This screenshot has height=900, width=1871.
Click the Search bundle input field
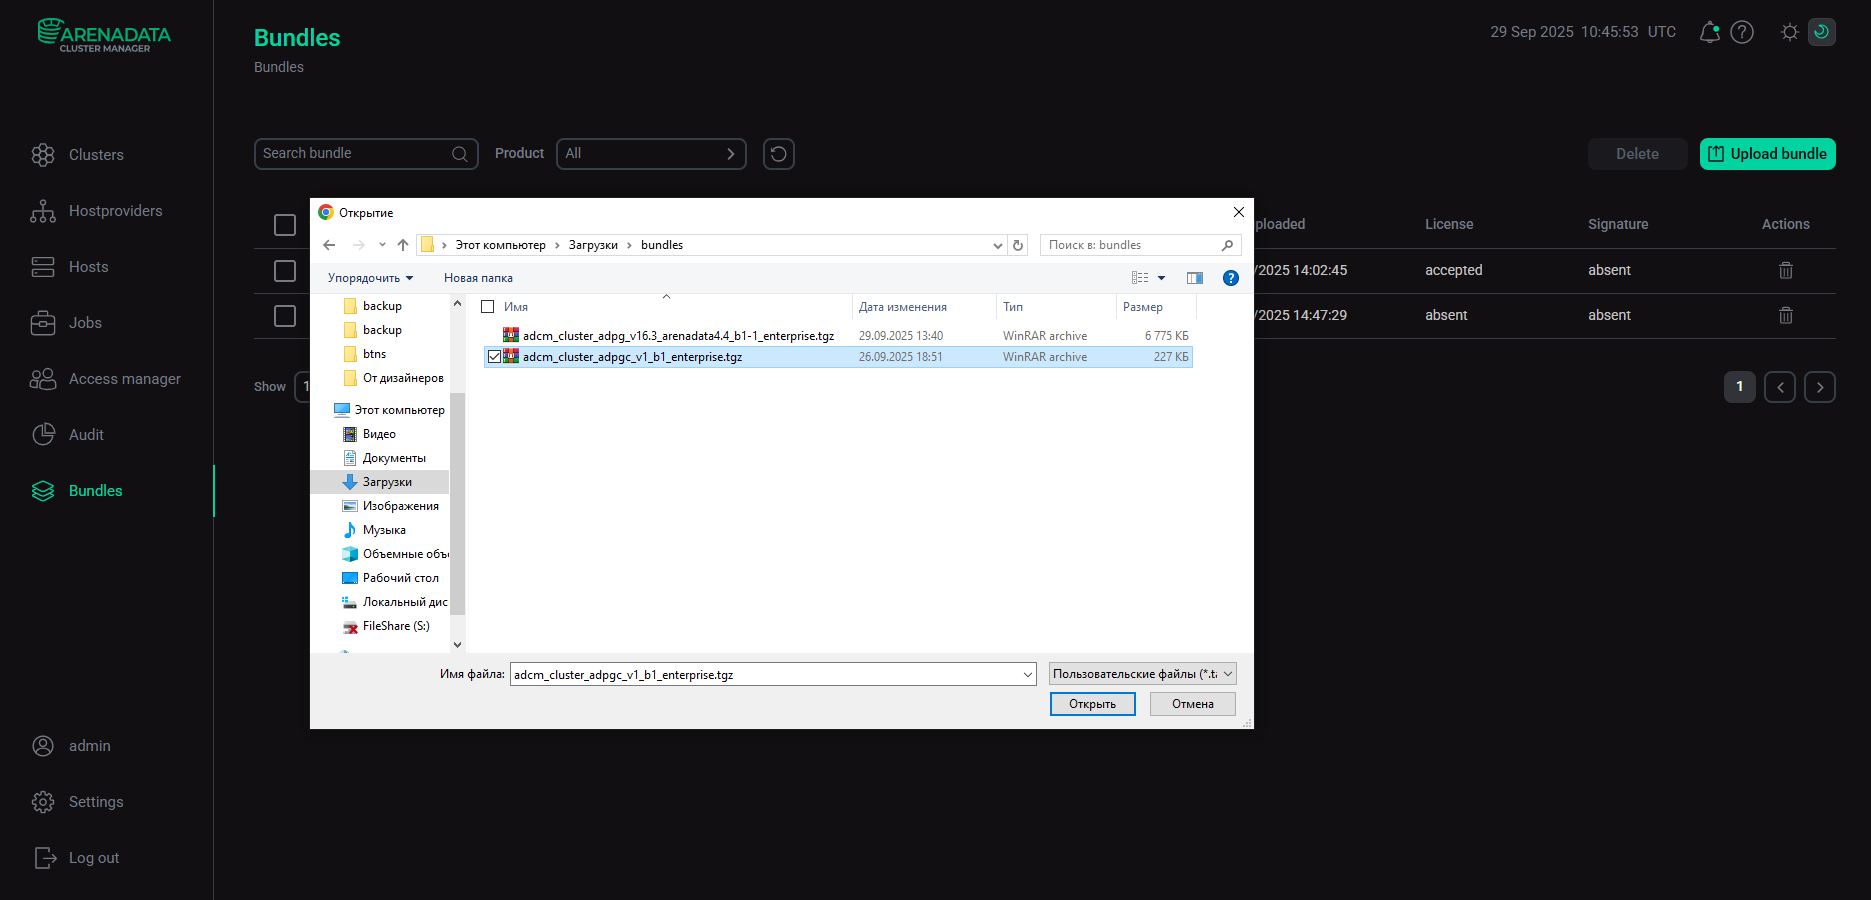[354, 154]
